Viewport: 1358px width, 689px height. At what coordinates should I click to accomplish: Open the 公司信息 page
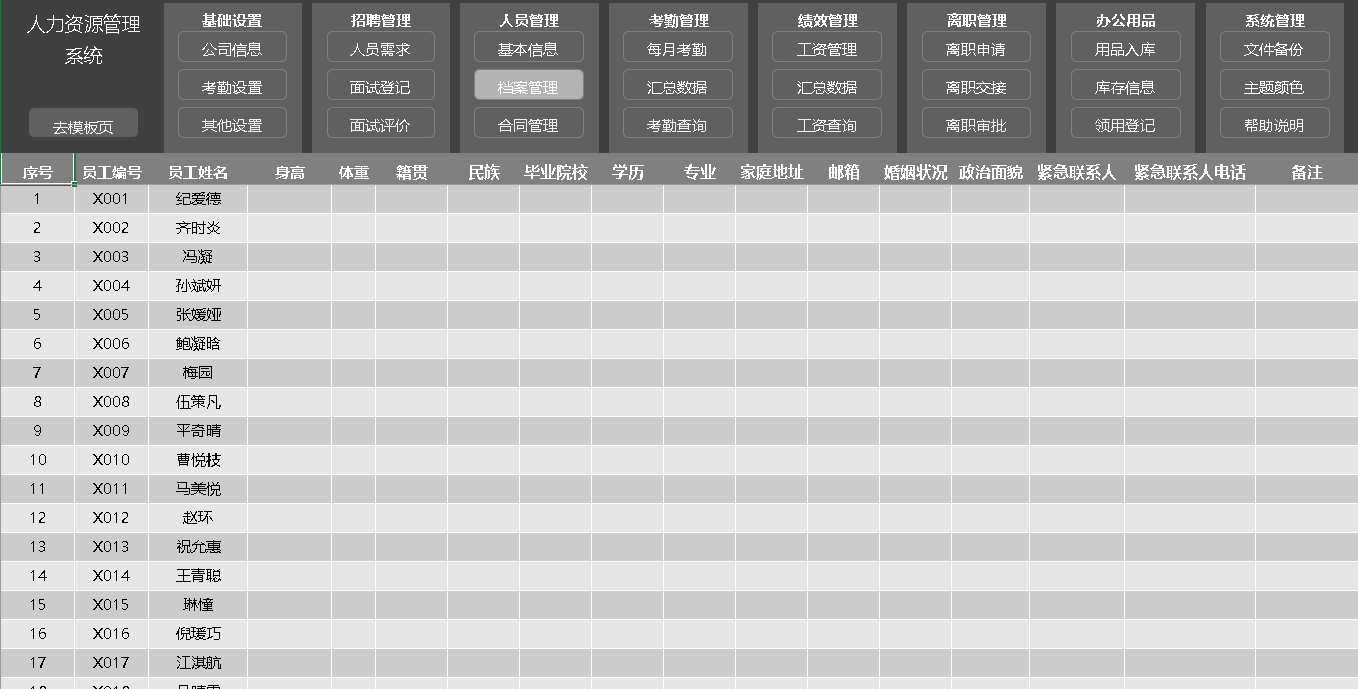point(232,48)
